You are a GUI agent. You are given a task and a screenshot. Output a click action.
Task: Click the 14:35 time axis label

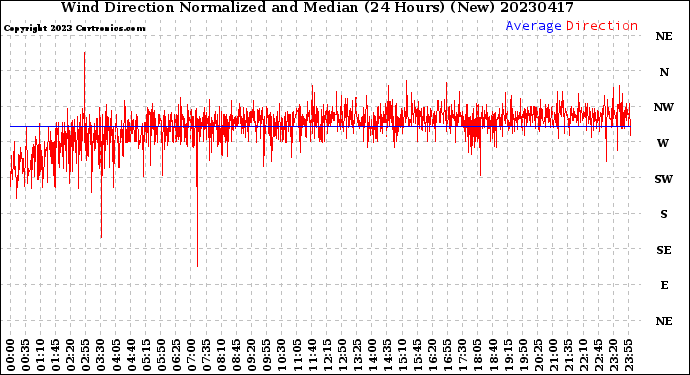(x=387, y=355)
